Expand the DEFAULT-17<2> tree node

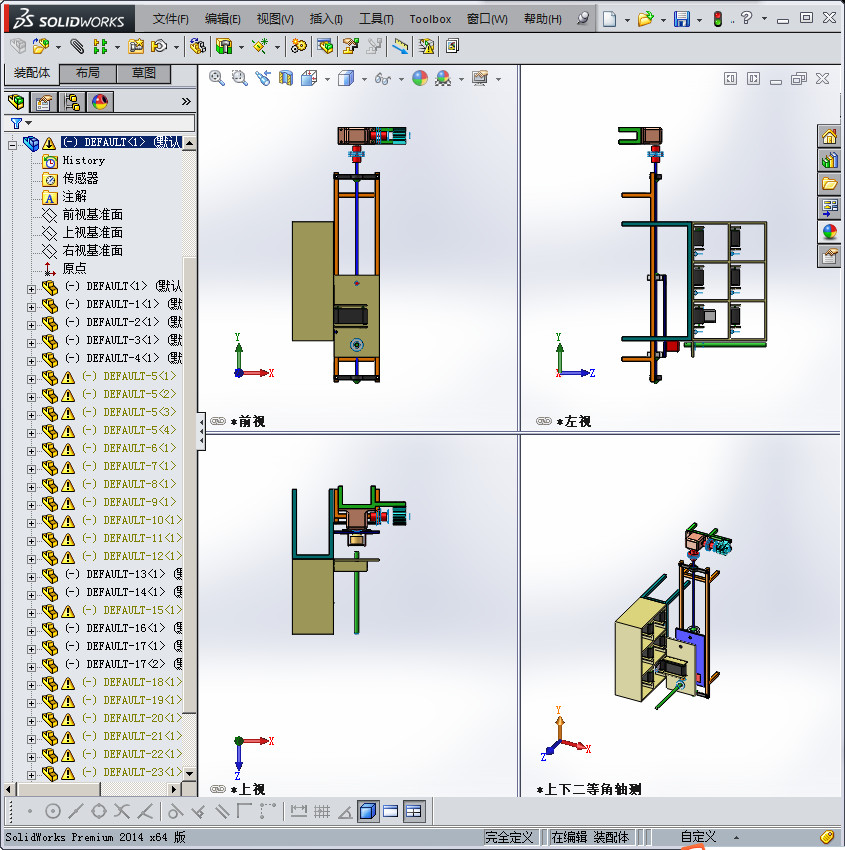(31, 667)
